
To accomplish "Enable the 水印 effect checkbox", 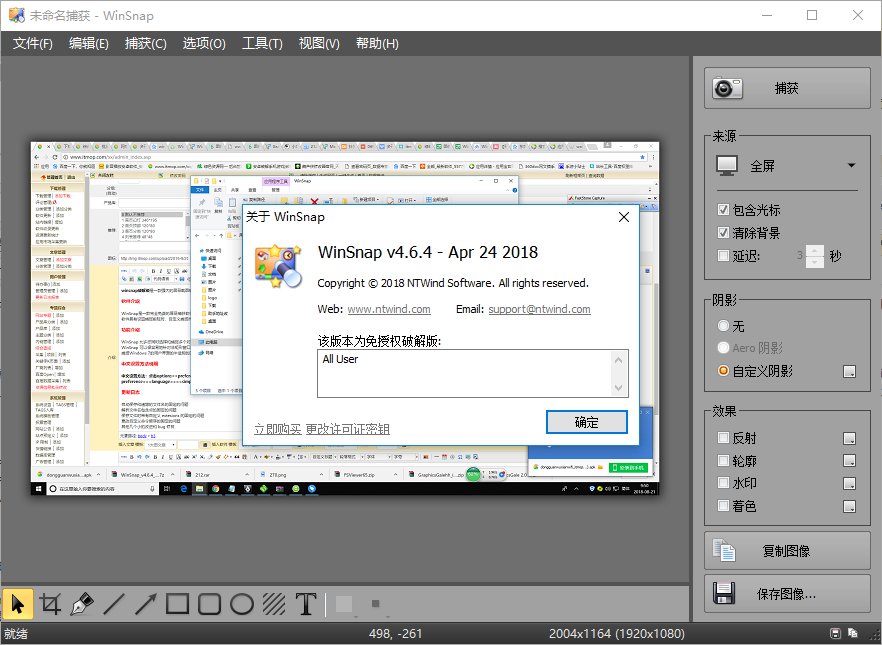I will click(x=723, y=483).
